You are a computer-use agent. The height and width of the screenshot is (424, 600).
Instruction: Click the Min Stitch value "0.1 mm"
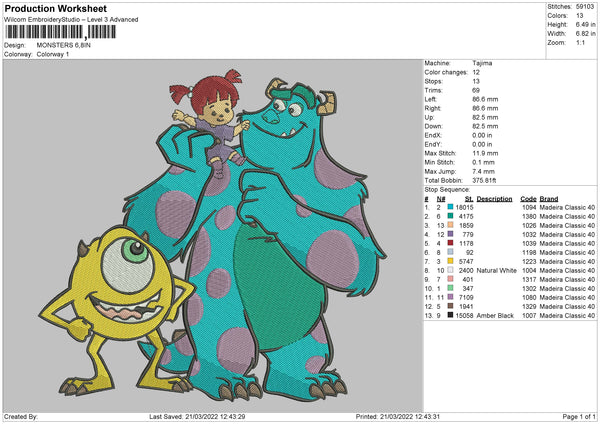(483, 162)
